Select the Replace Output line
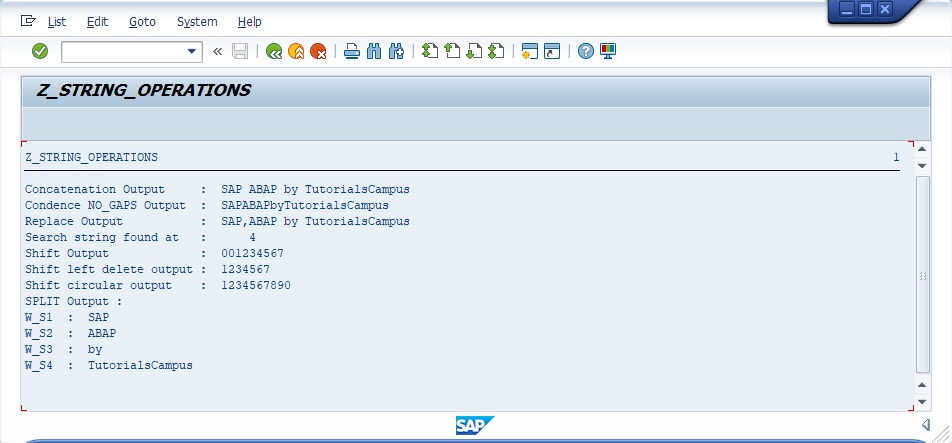Viewport: 952px width, 443px height. click(217, 221)
